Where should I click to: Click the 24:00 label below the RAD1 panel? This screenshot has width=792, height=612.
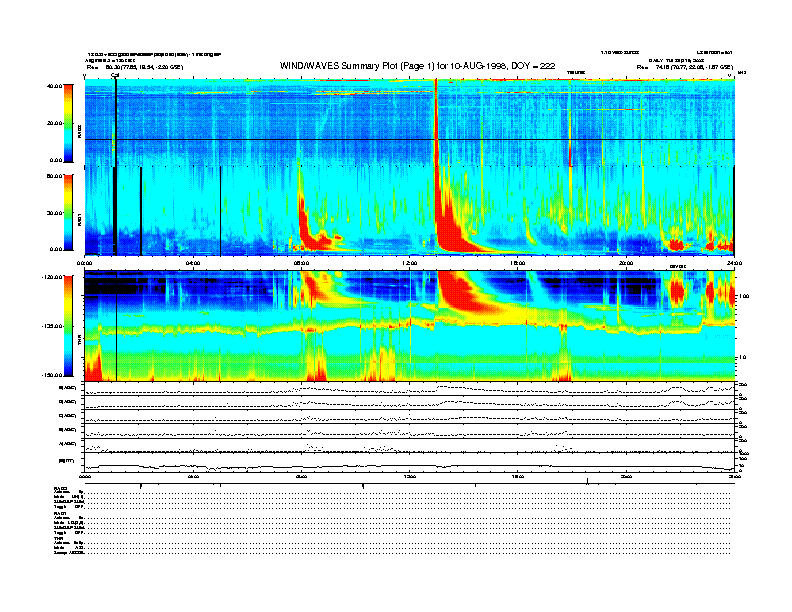pyautogui.click(x=734, y=263)
